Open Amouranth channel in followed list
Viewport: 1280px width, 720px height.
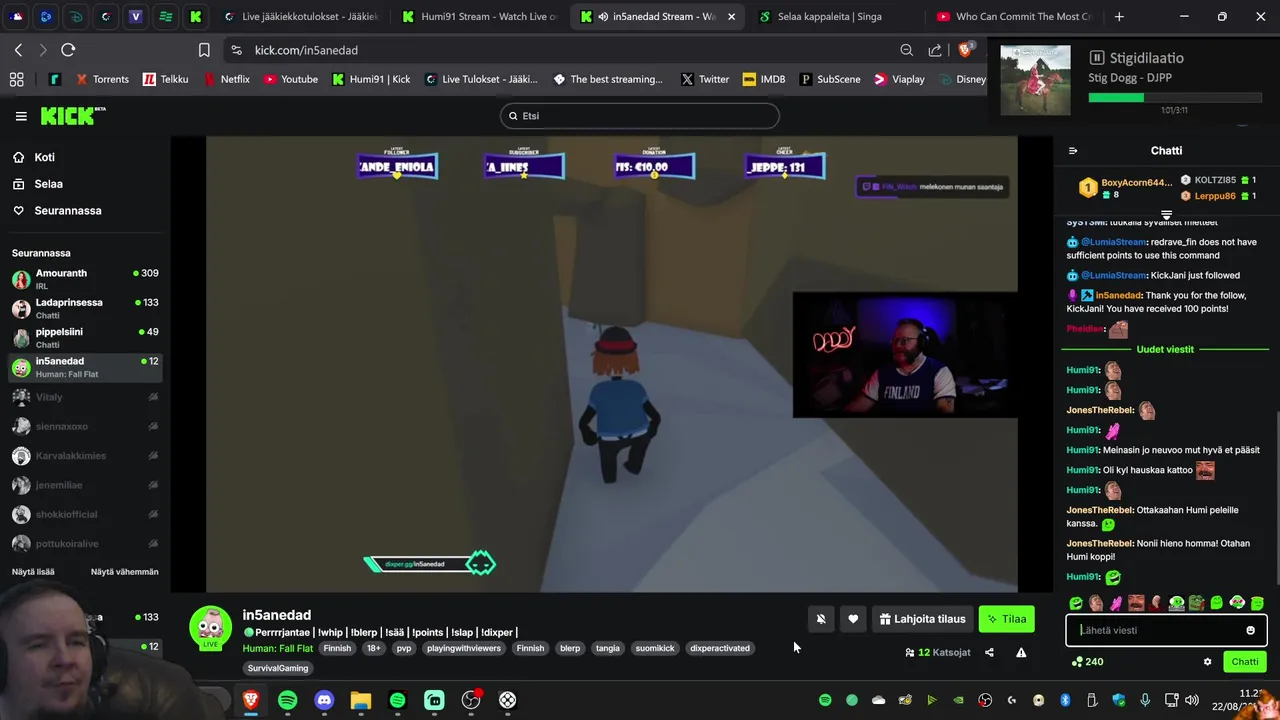coord(85,279)
